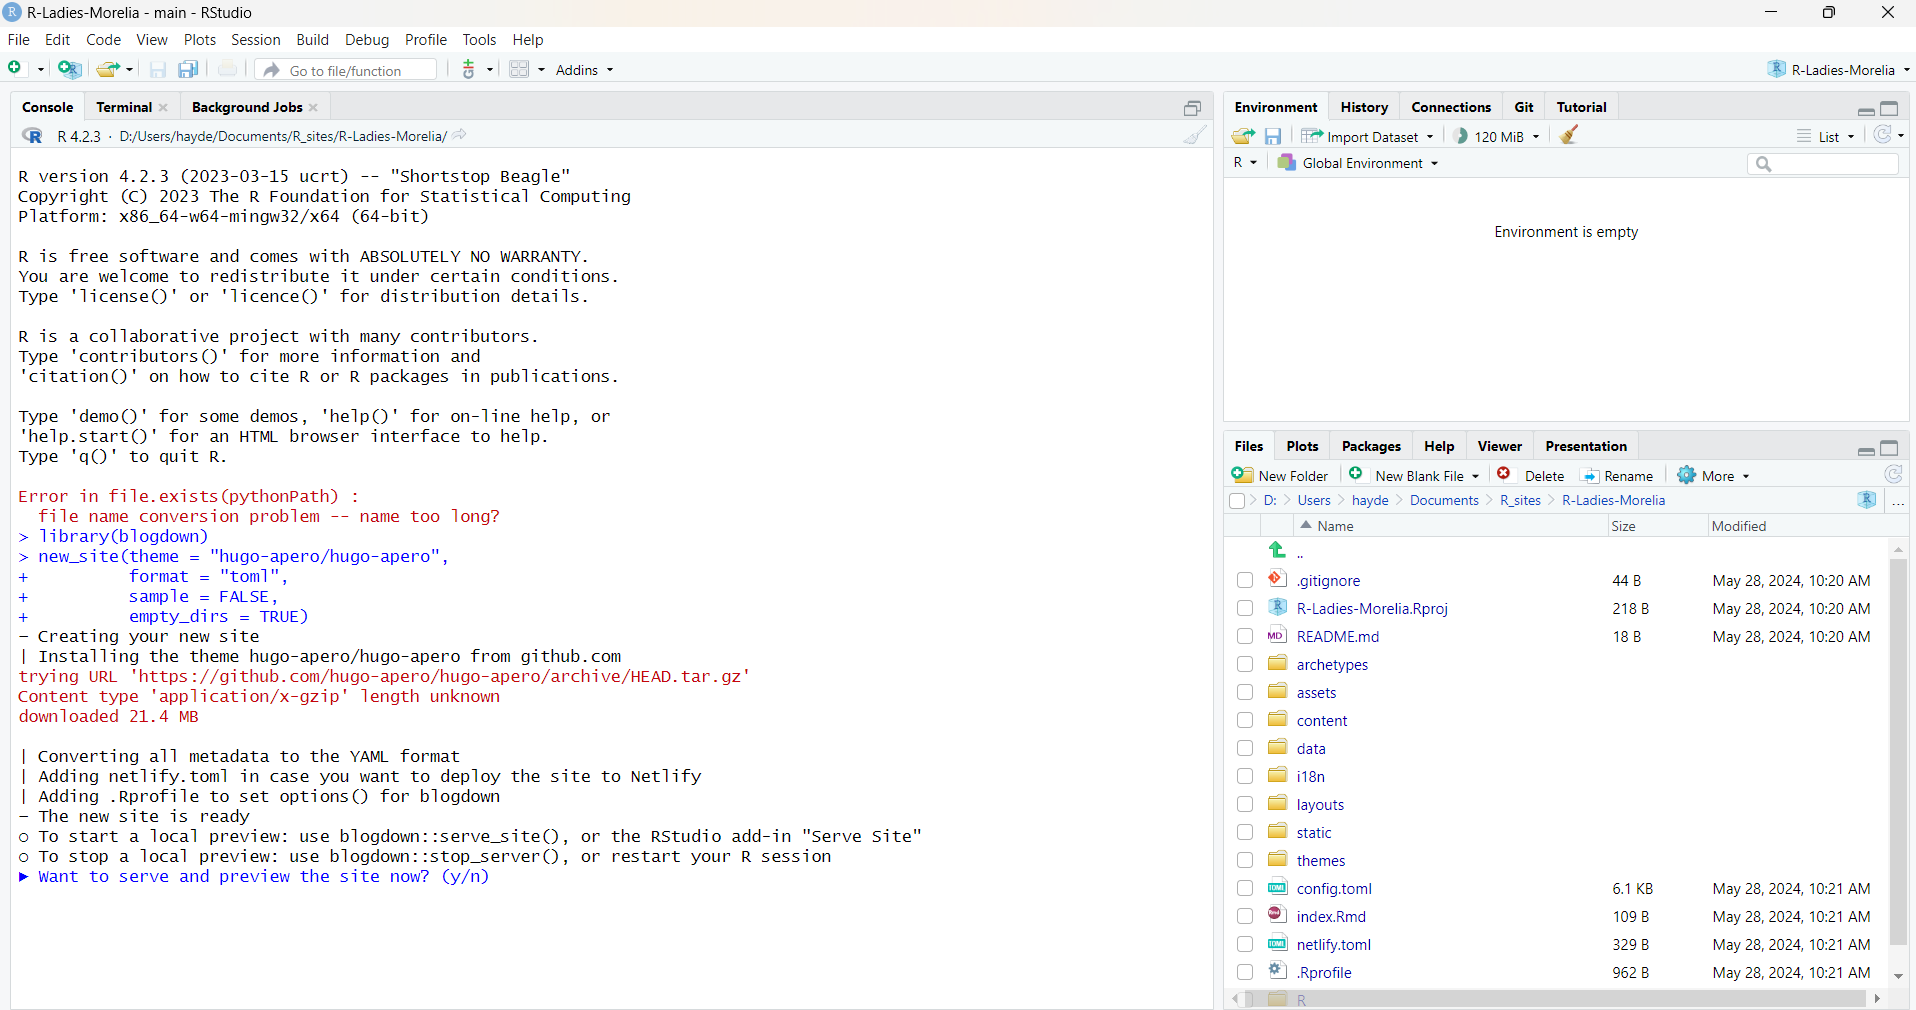The height and width of the screenshot is (1010, 1916).
Task: Tick the config.toml file checkbox
Action: [x=1245, y=889]
